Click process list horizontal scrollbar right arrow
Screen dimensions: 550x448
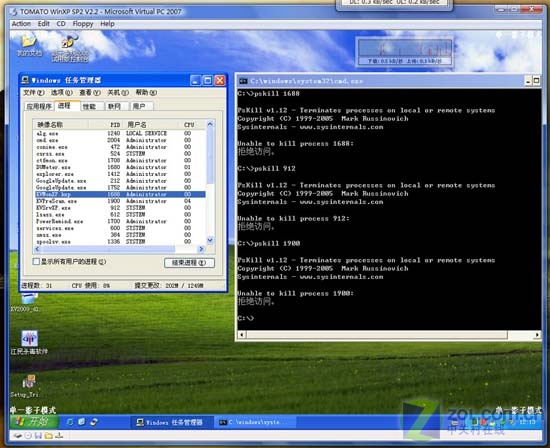[x=201, y=249]
